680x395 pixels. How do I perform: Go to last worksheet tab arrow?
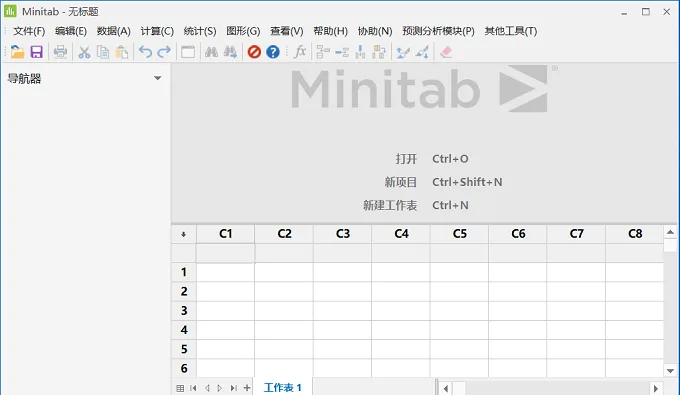(x=234, y=388)
